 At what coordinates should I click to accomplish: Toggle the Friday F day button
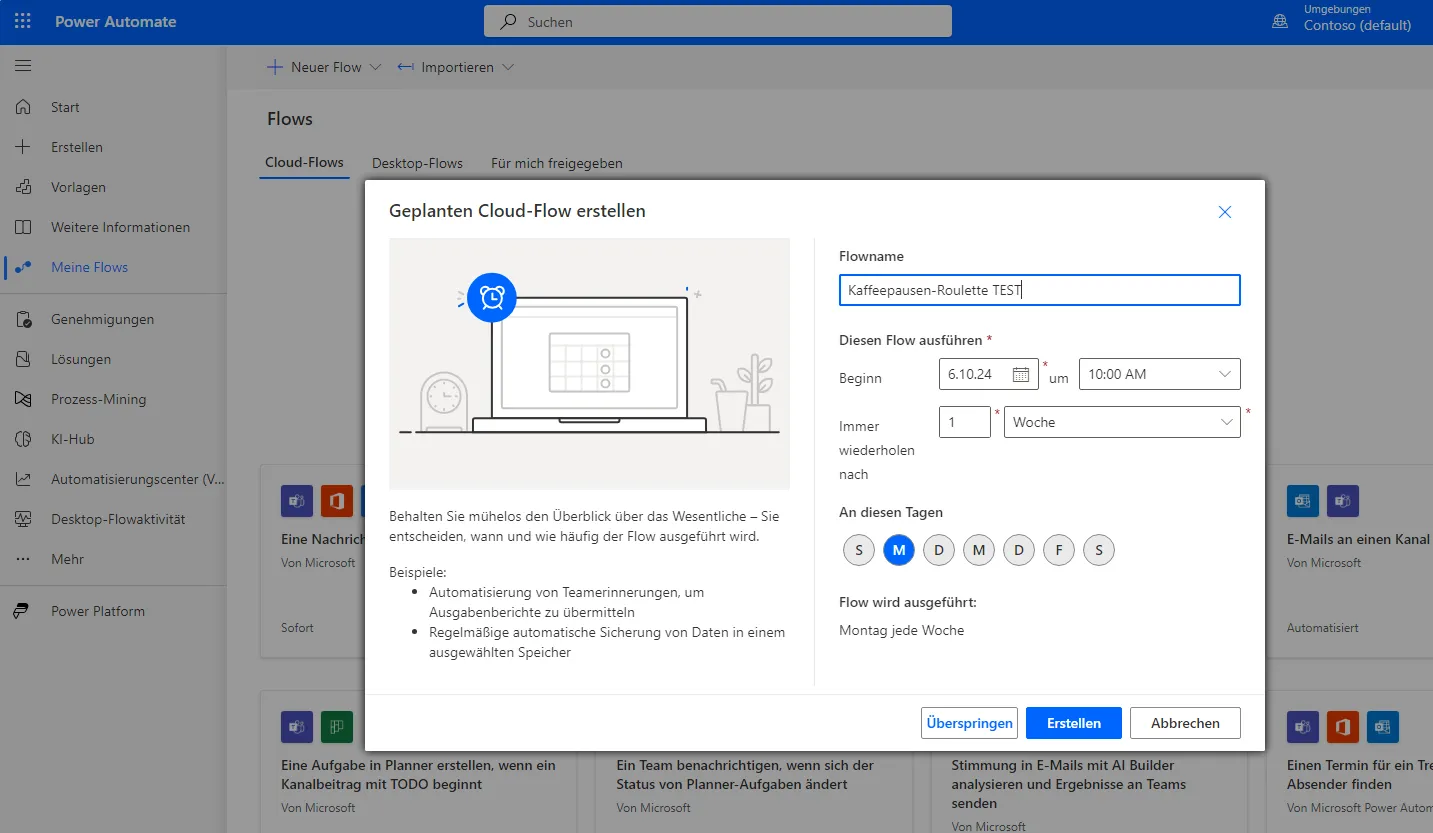click(1059, 550)
